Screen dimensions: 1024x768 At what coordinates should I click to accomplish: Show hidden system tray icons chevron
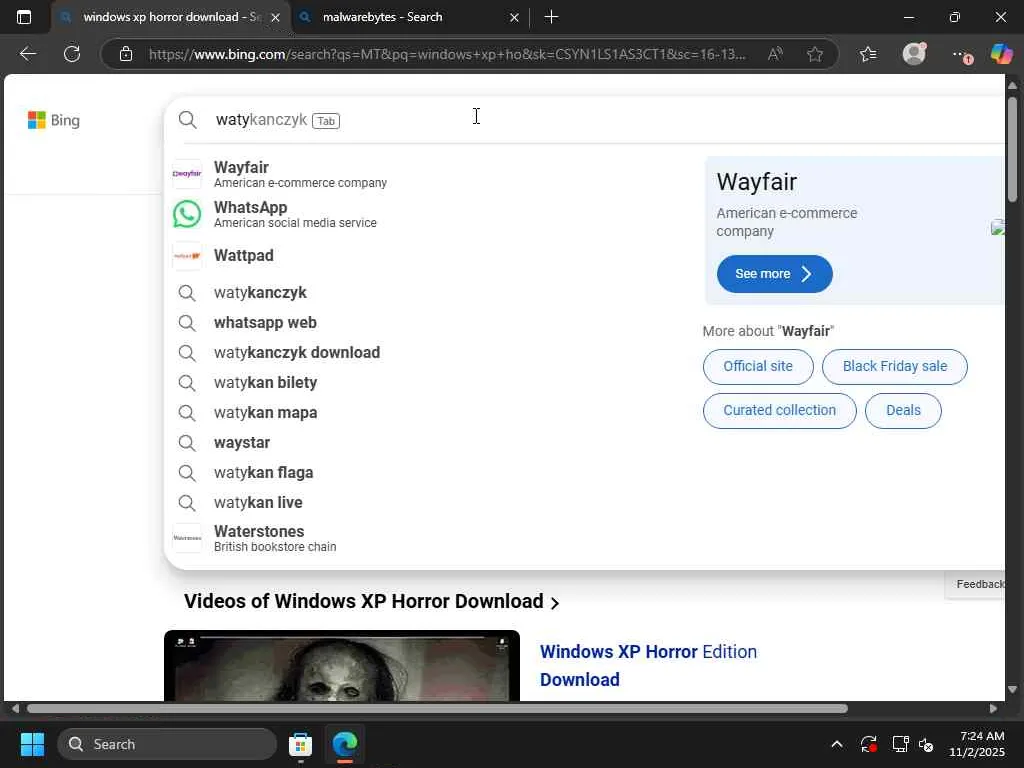[837, 744]
